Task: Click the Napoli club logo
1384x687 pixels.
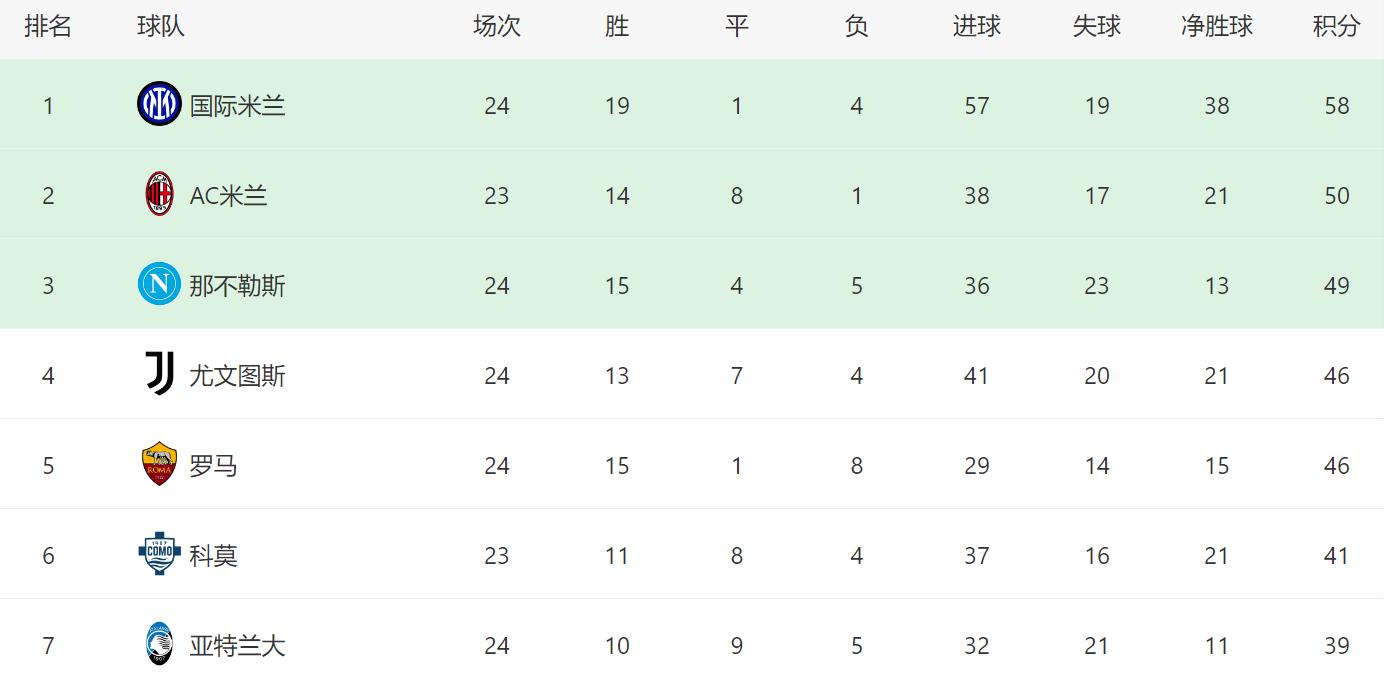Action: point(159,285)
